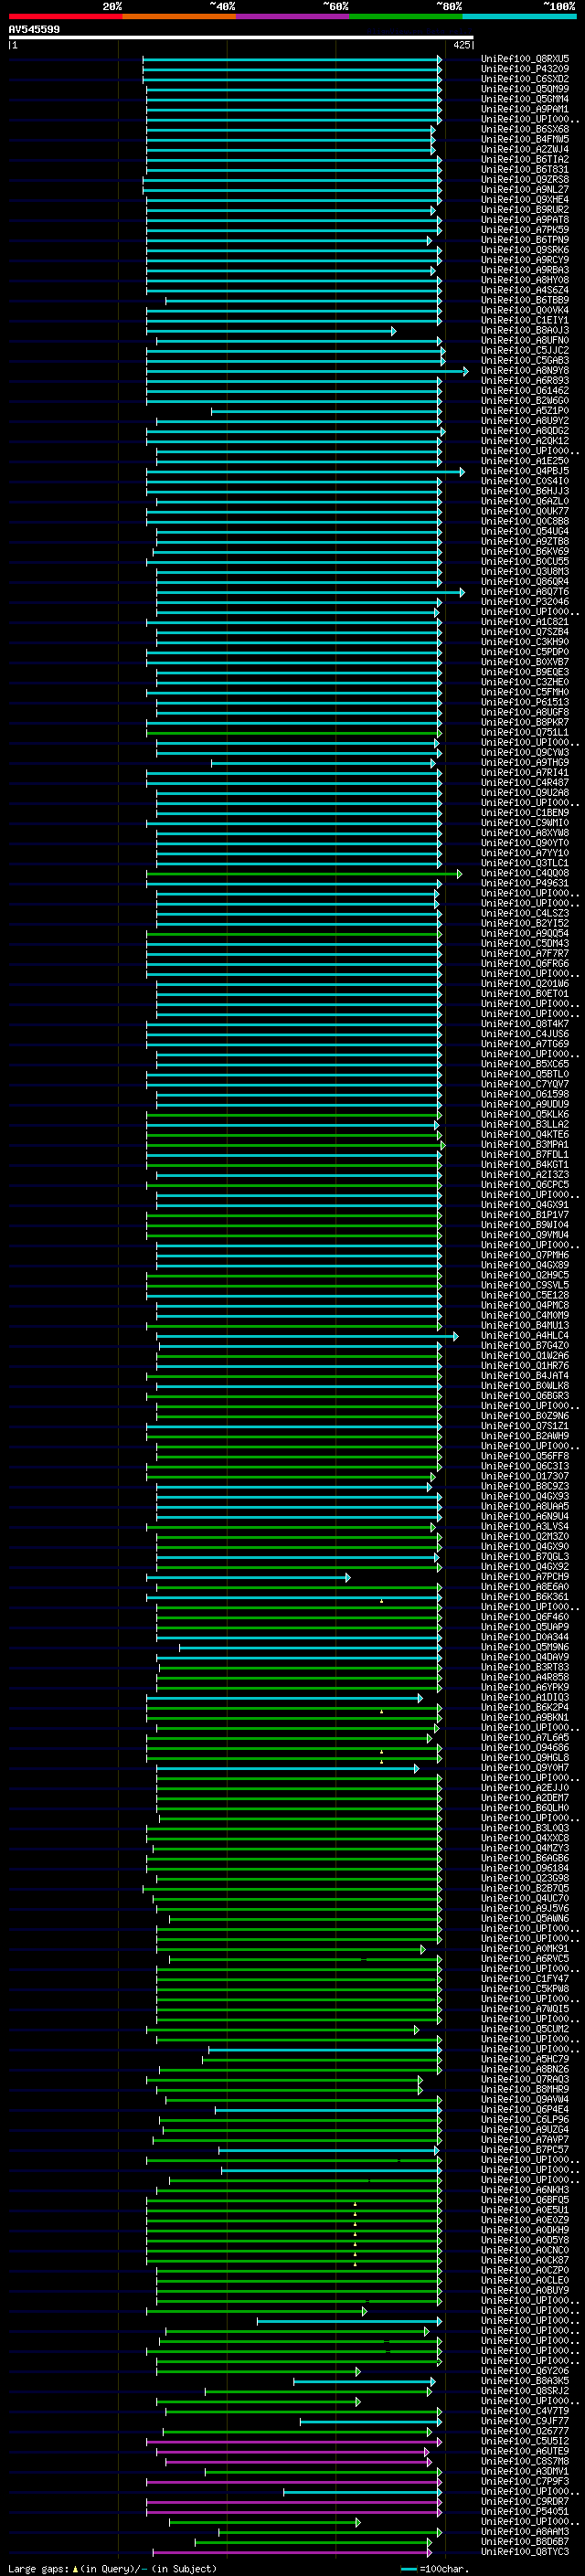
Task: Click the white query sequence bar
Action: (x=241, y=38)
